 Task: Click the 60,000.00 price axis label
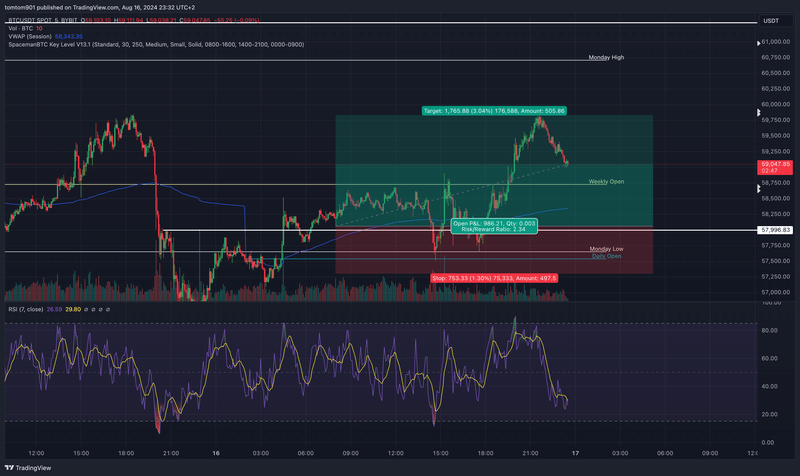pos(776,105)
